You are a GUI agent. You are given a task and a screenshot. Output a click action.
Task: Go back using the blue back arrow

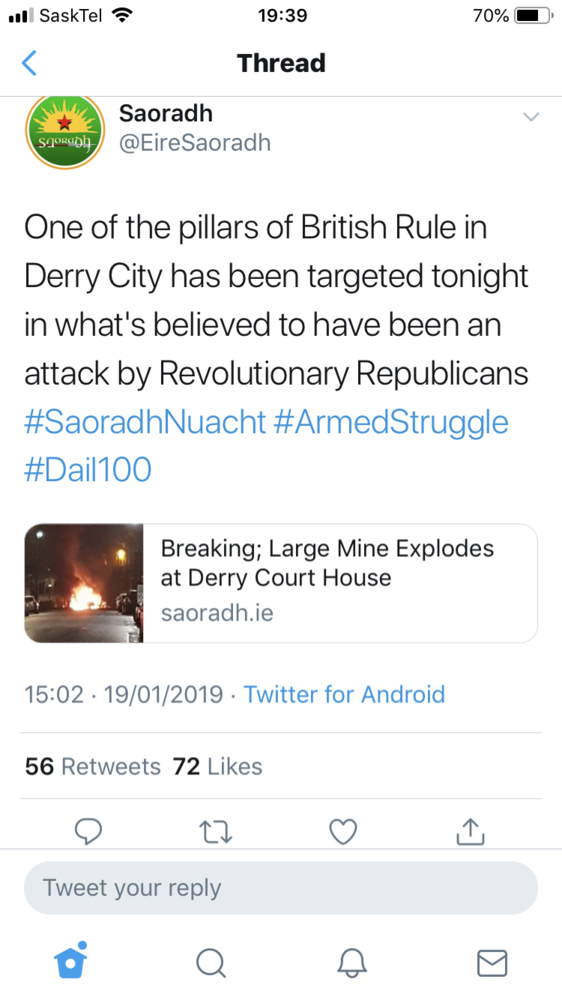(29, 63)
